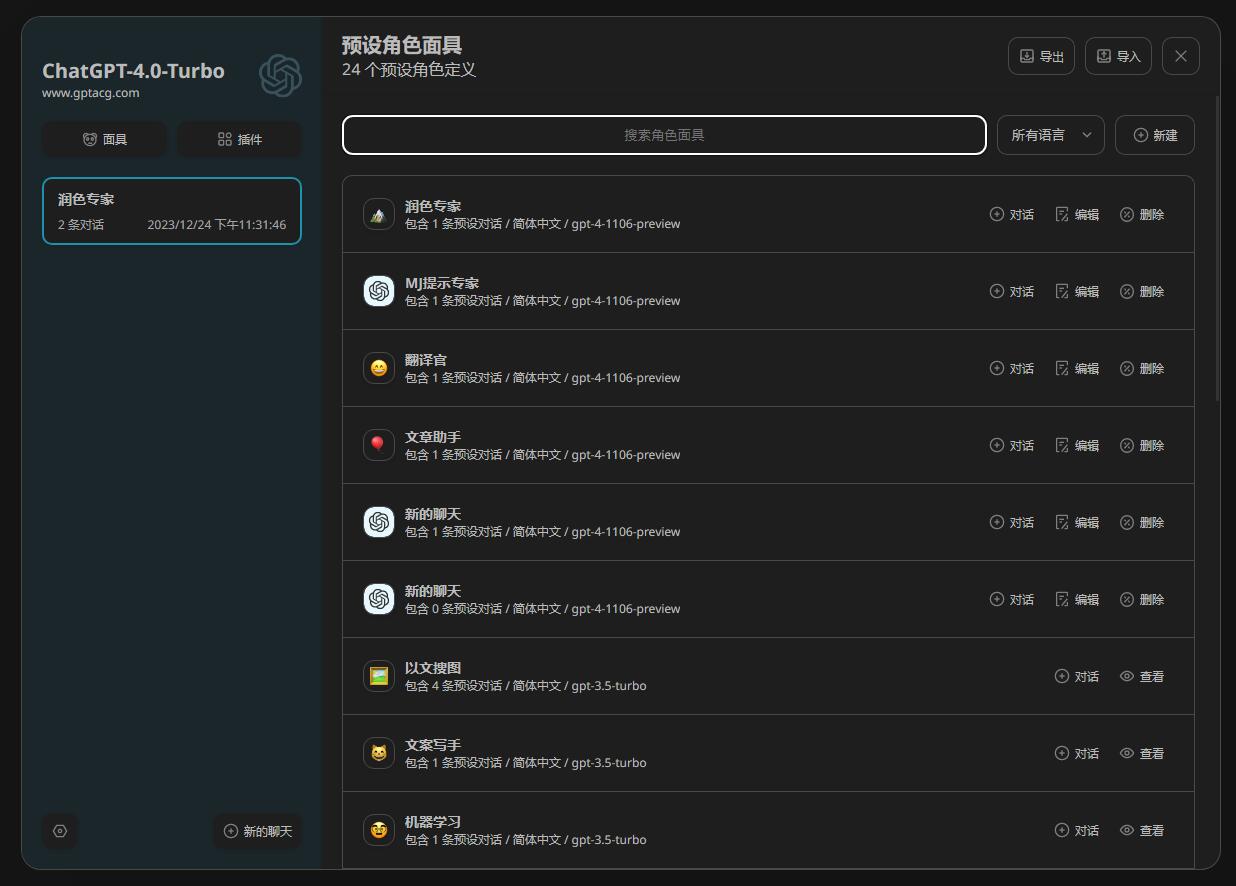Click the 文章助手 balloon avatar icon
Image resolution: width=1236 pixels, height=886 pixels.
pos(379,445)
